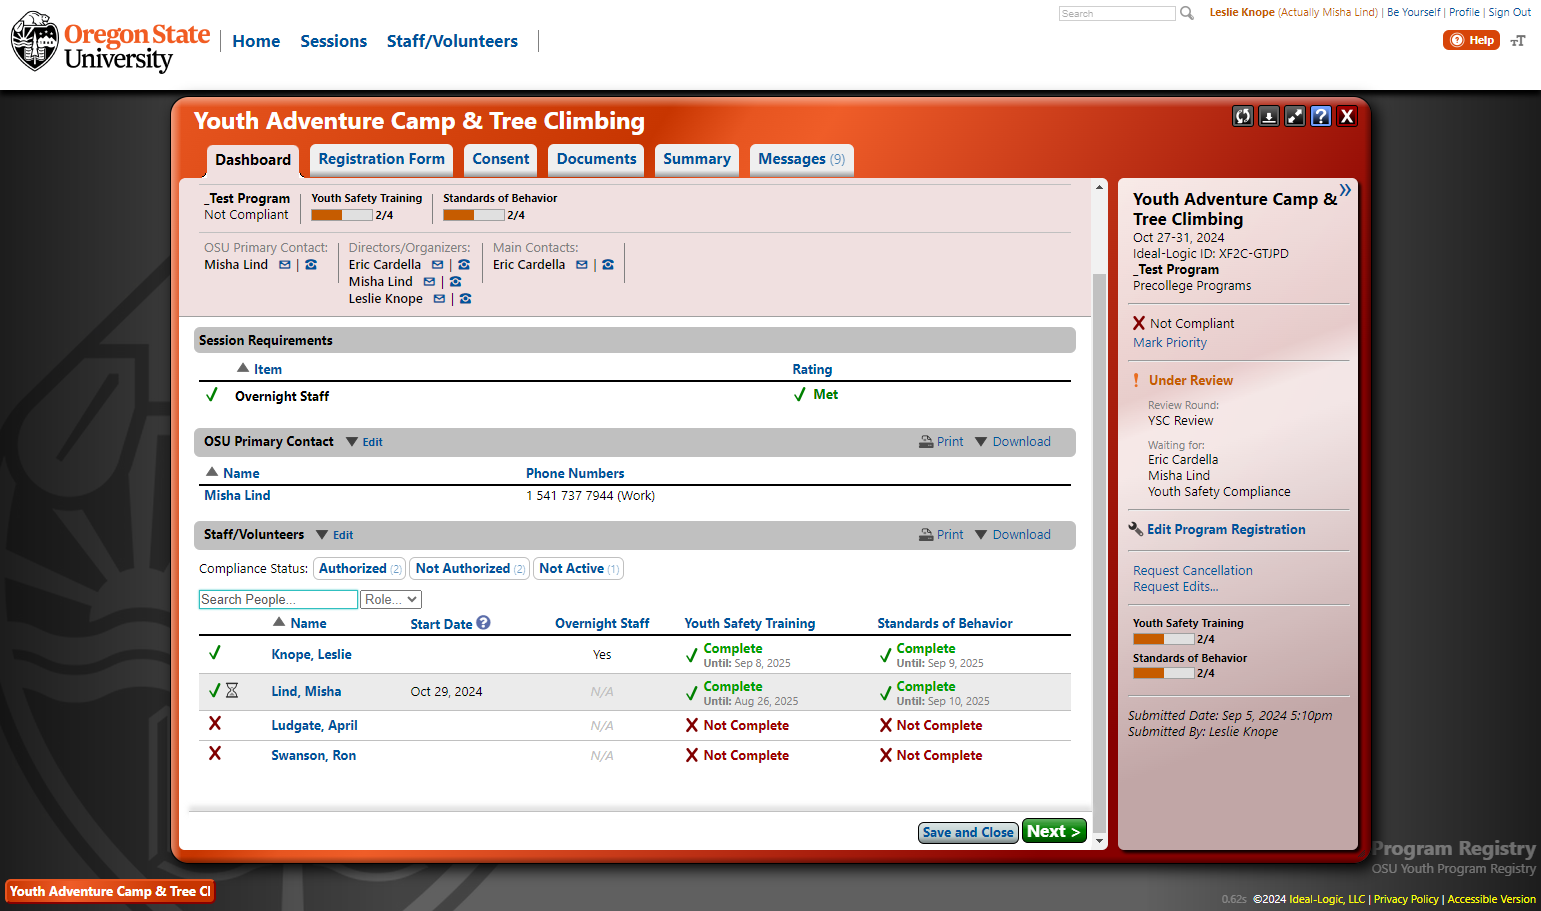
Task: Click the Save and Close button
Action: (968, 832)
